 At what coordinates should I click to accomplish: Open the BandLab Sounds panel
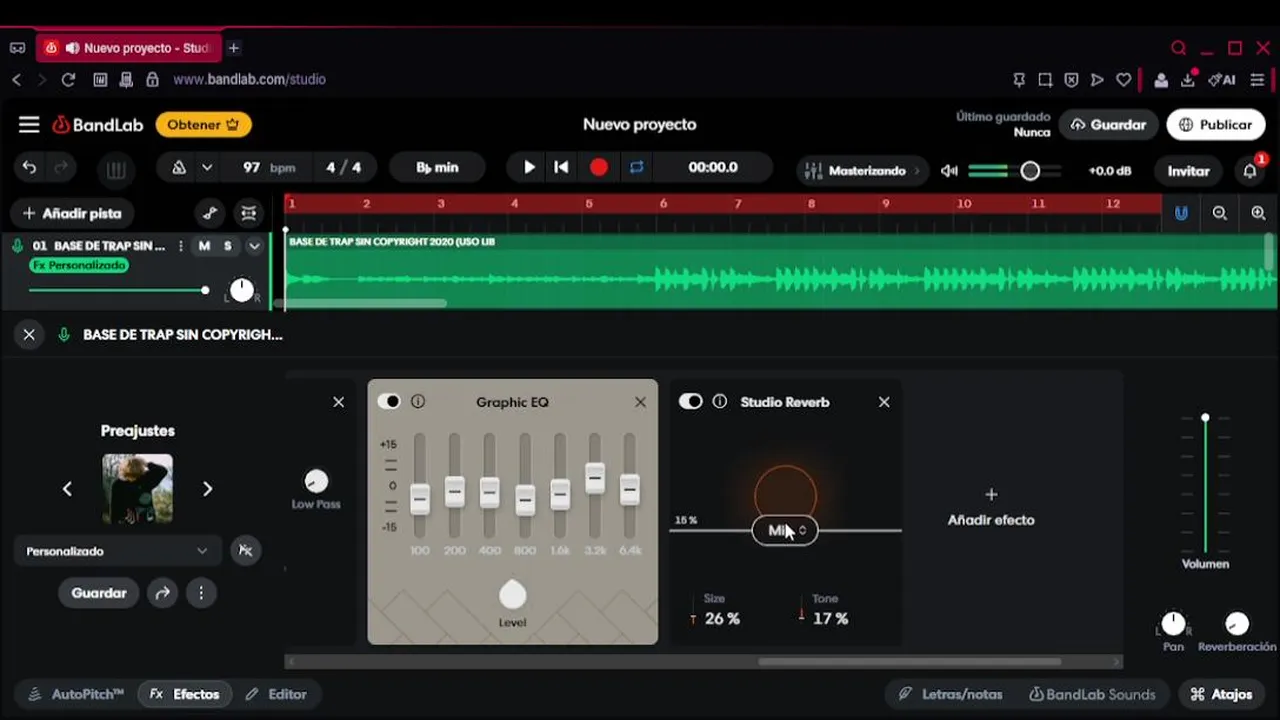point(1092,694)
